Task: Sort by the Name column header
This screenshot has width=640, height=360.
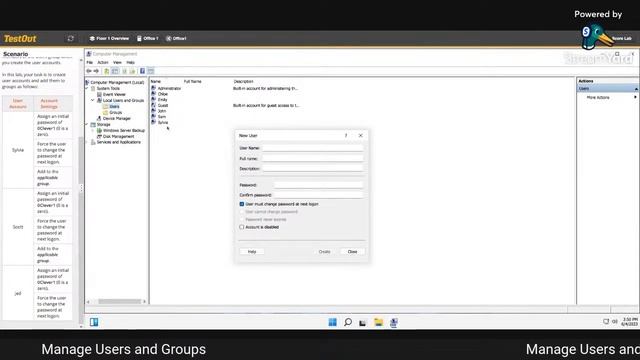Action: tap(156, 81)
